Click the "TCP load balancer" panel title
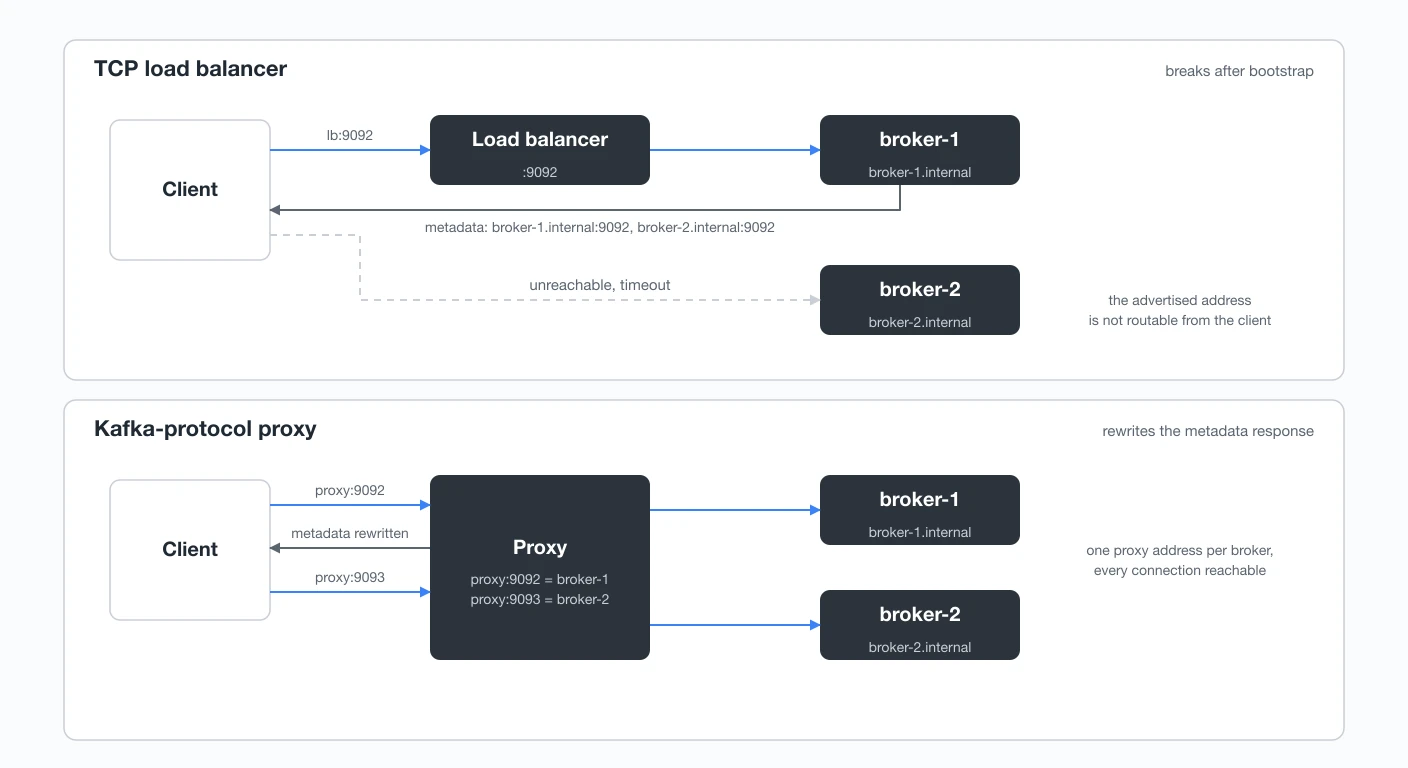The image size is (1408, 768). (x=190, y=69)
